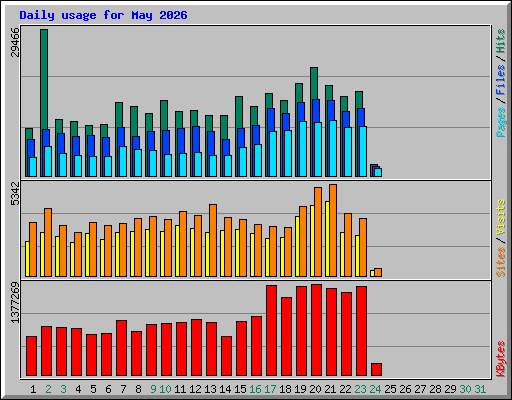The height and width of the screenshot is (400, 512).
Task: Click day label 19 on the x-axis
Action: 300,389
